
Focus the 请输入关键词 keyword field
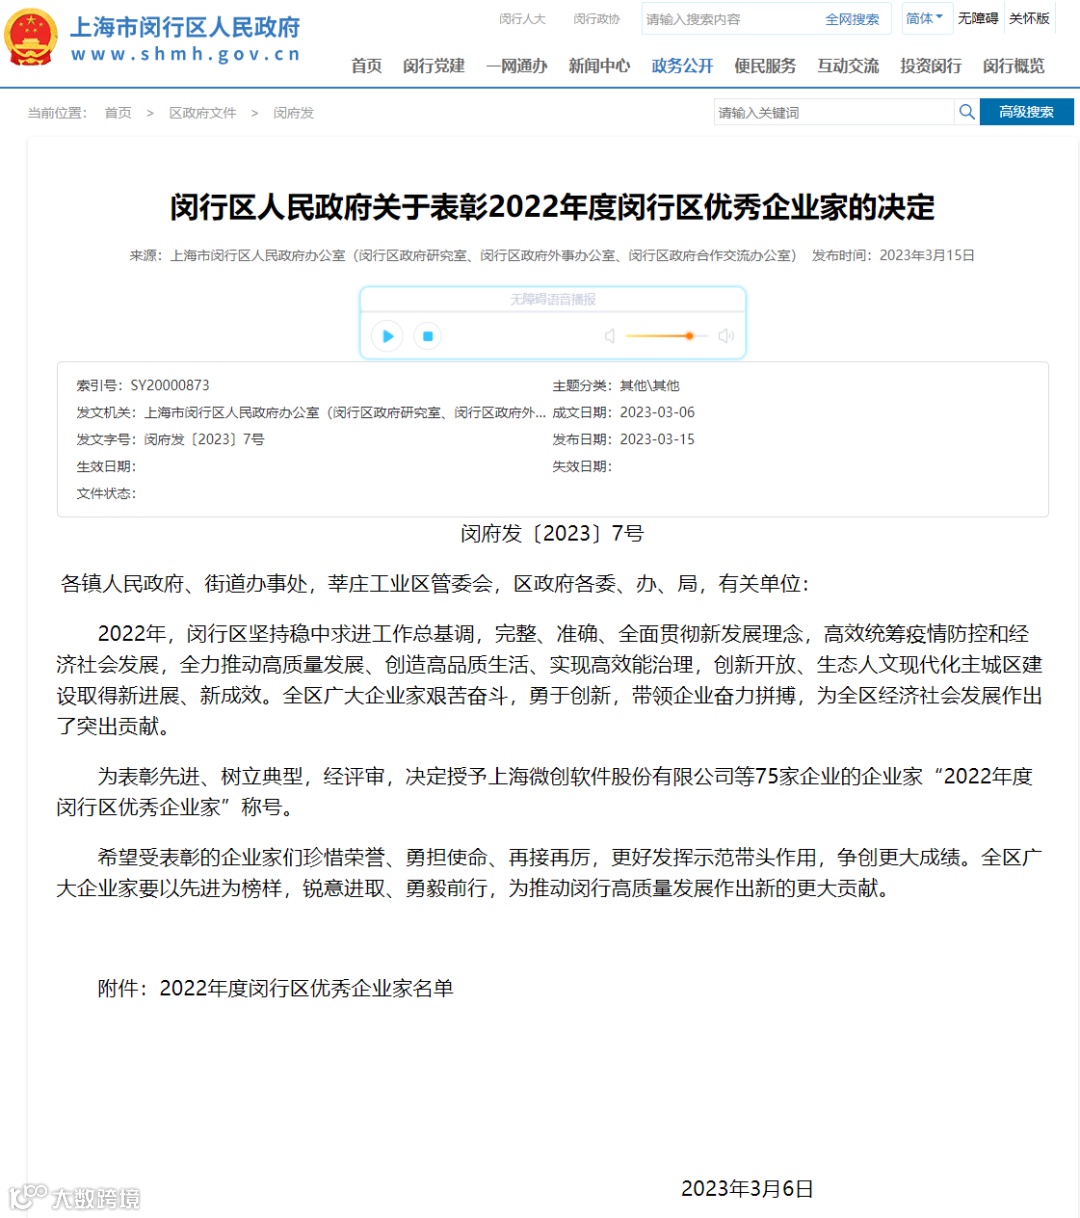click(834, 112)
